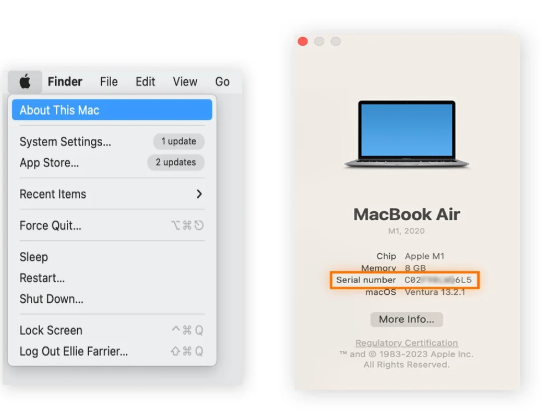The height and width of the screenshot is (415, 542).
Task: Click the MacBook Air laptop image
Action: coord(406,134)
